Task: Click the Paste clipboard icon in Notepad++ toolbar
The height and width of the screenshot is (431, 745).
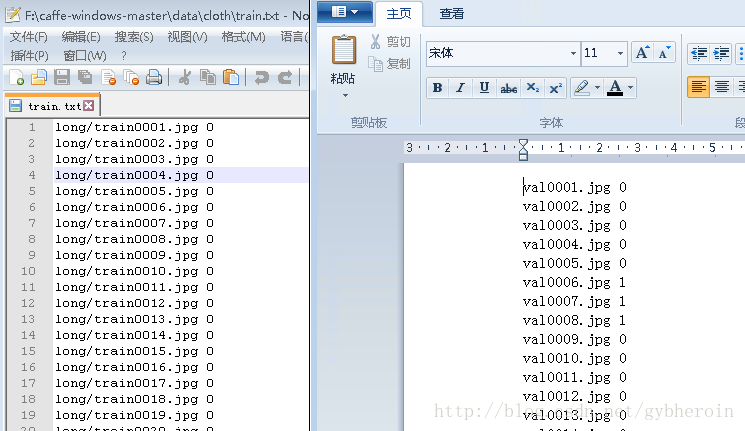Action: pos(230,77)
